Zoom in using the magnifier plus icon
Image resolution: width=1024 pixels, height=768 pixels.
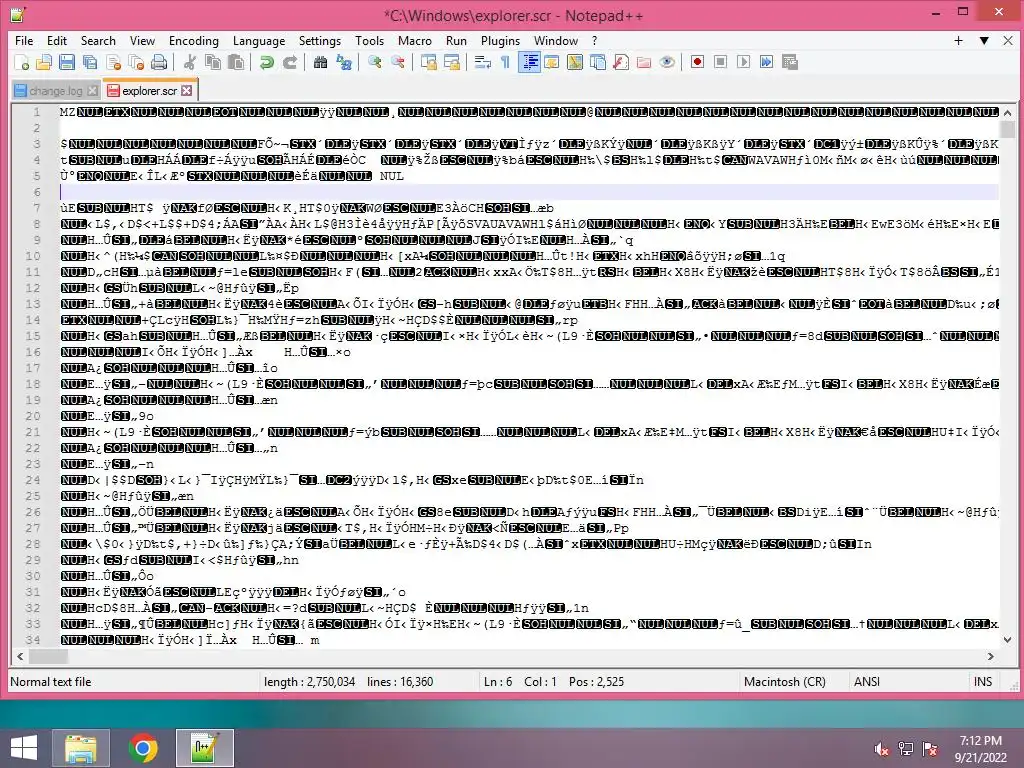point(375,62)
